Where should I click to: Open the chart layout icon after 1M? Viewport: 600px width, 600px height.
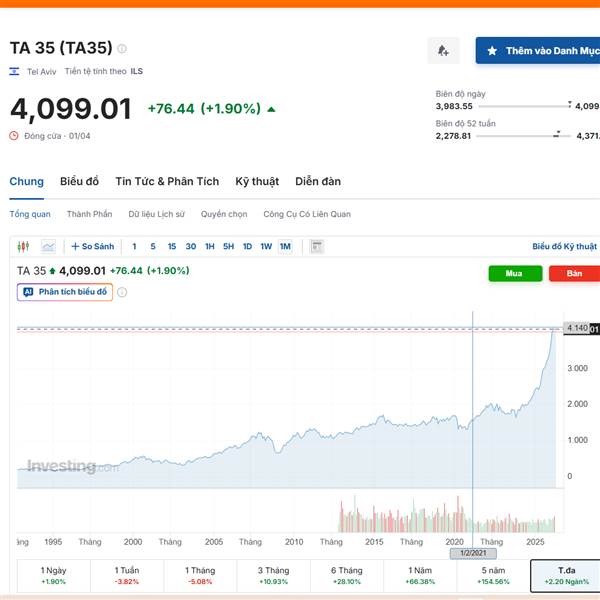click(317, 246)
